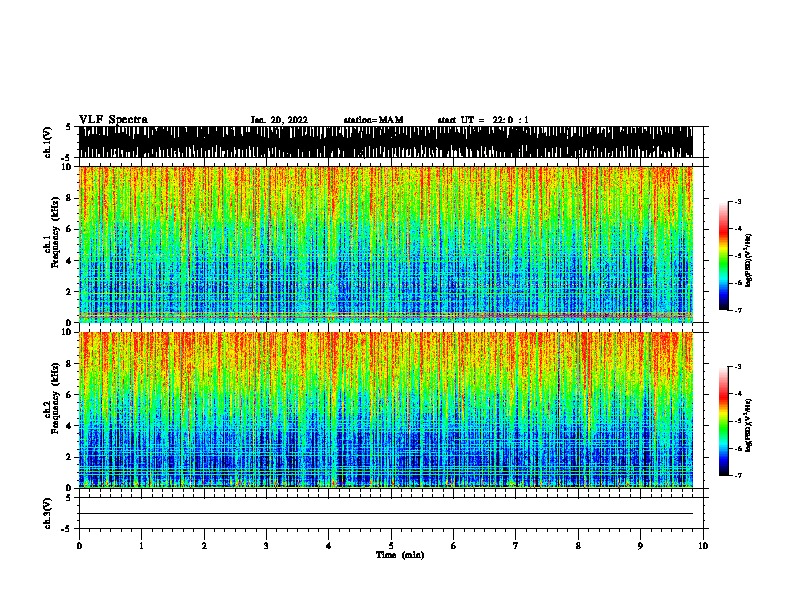Click the time axis tick label '8'

(578, 545)
